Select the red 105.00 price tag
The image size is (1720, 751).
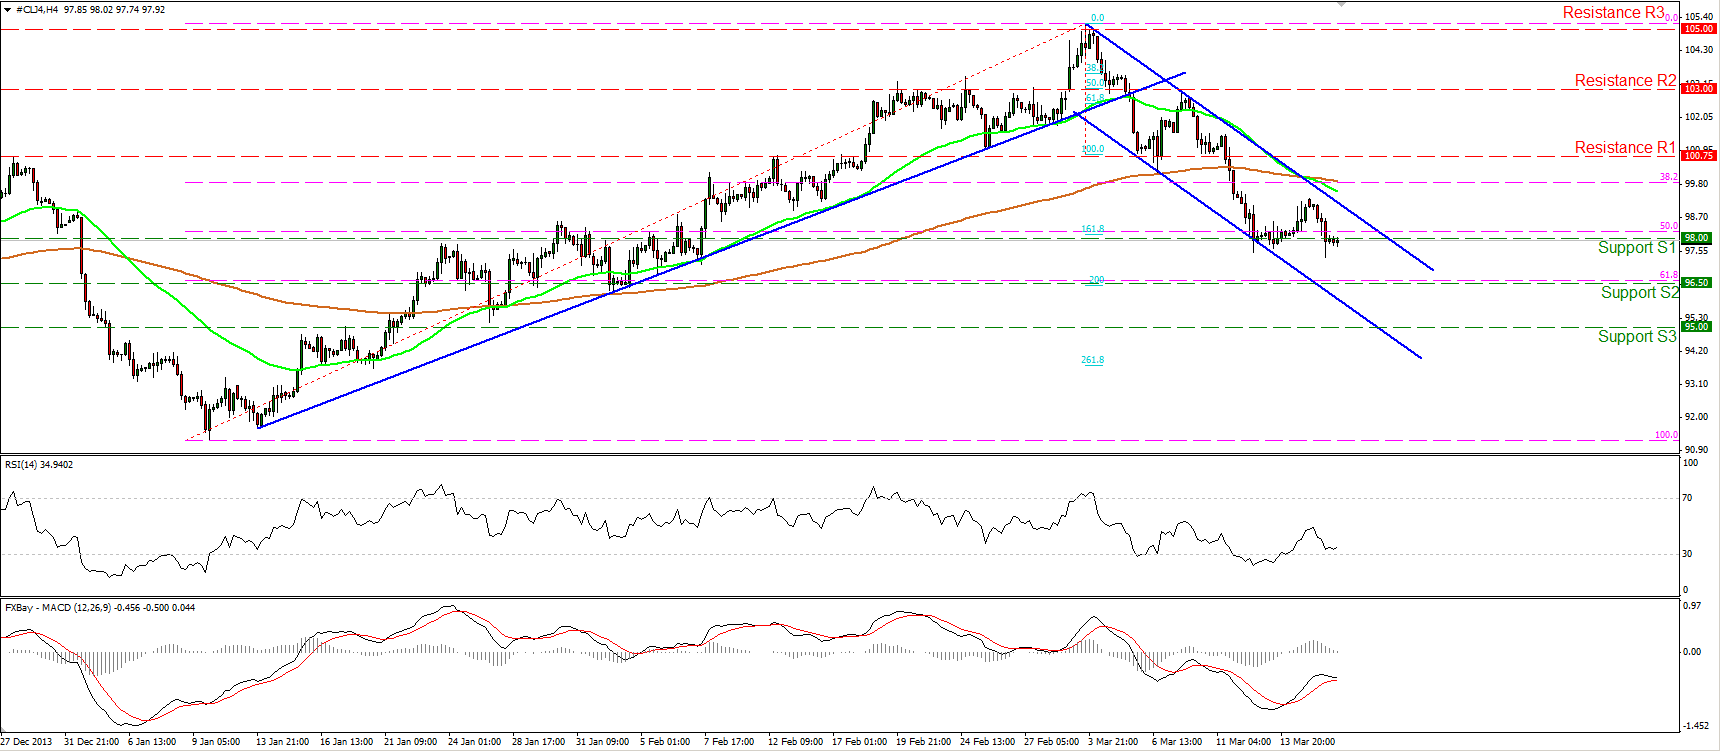(x=1698, y=29)
